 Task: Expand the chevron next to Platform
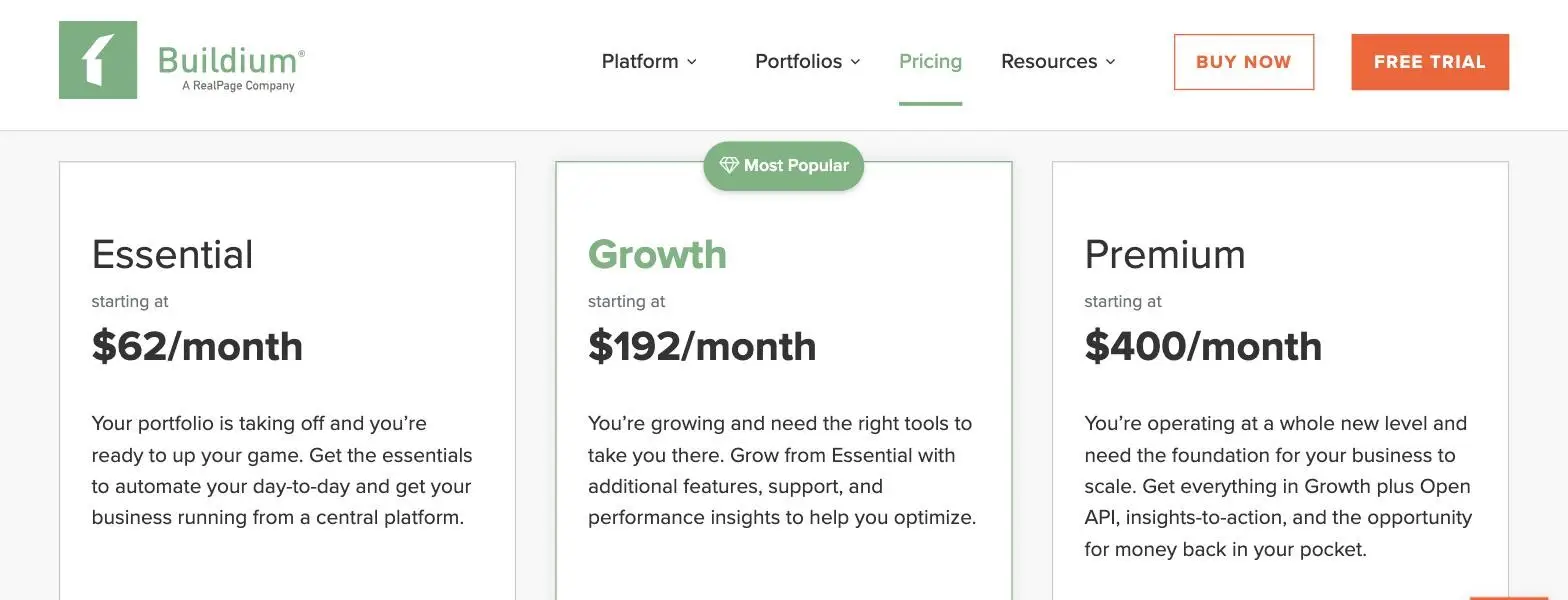[x=691, y=62]
